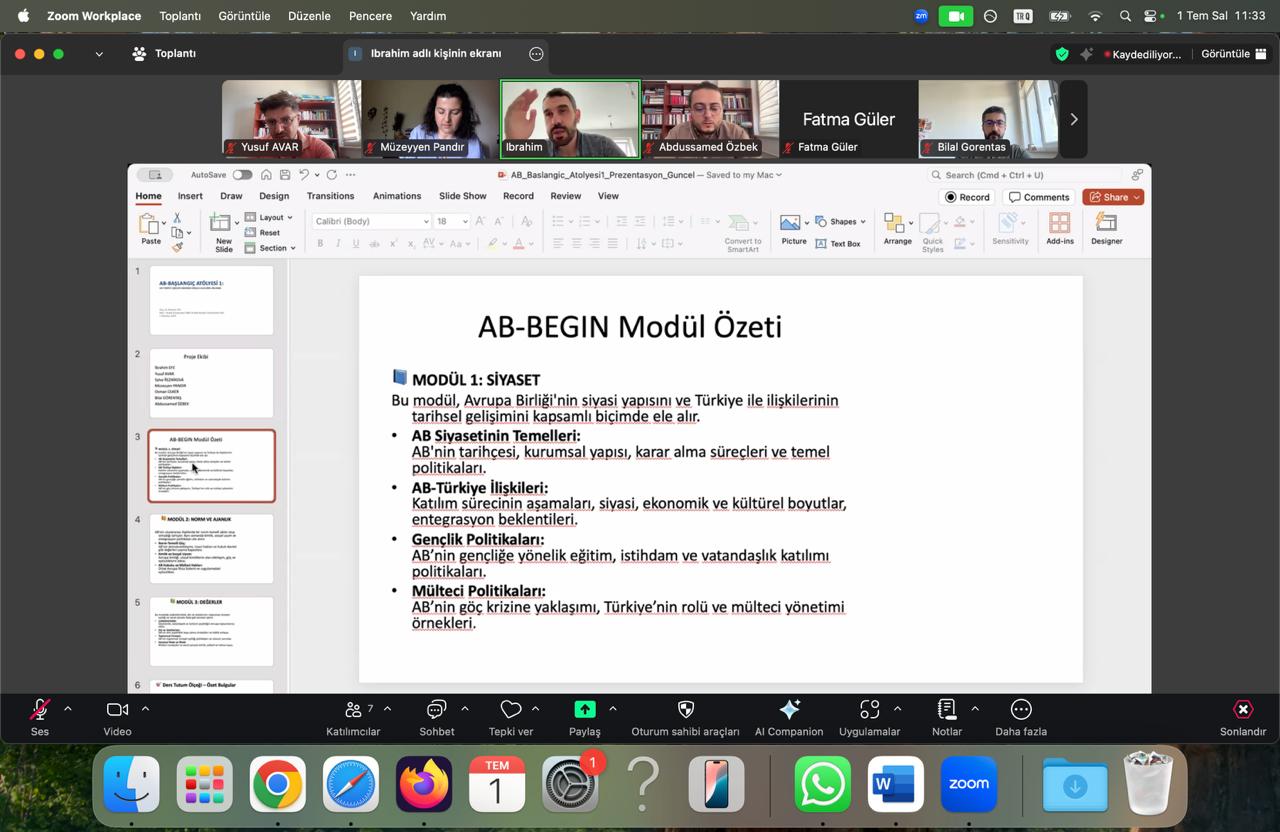
Task: Click the green Paylaş share screen icon
Action: point(585,709)
